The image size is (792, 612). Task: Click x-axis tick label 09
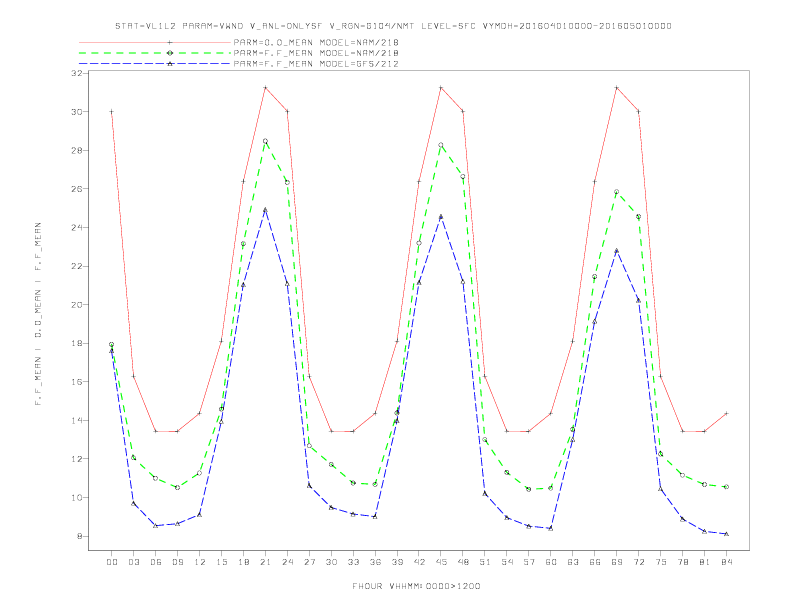coord(177,562)
